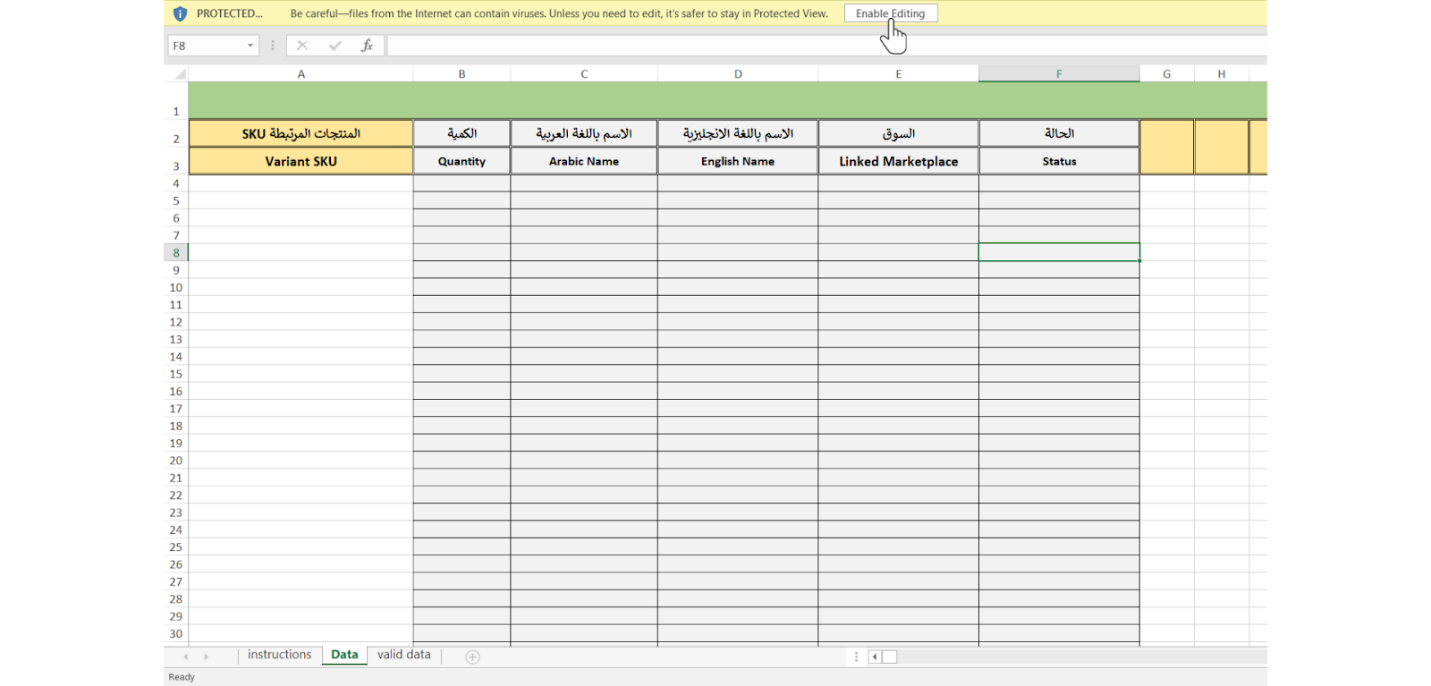Select row 30 header

(176, 633)
